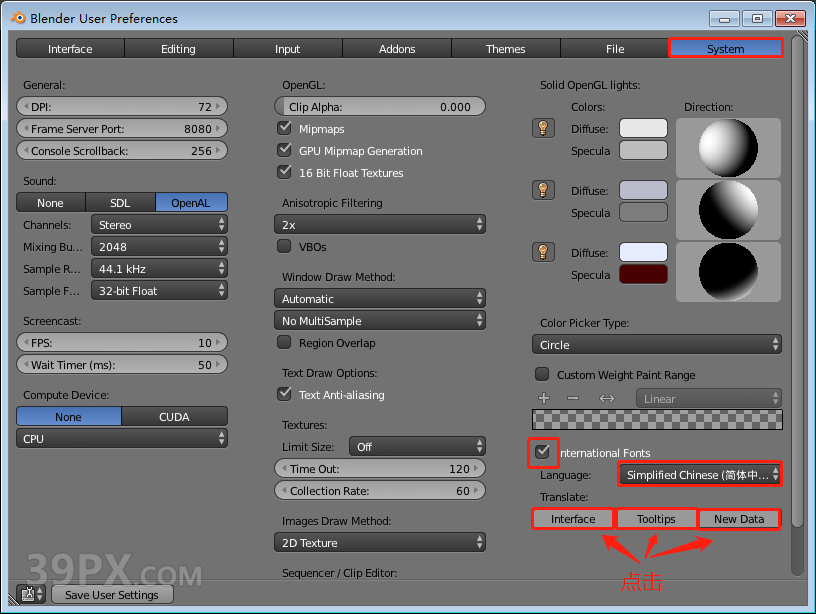Toggle the second Solid OpenGL light bulb
The image size is (816, 614).
tap(543, 189)
